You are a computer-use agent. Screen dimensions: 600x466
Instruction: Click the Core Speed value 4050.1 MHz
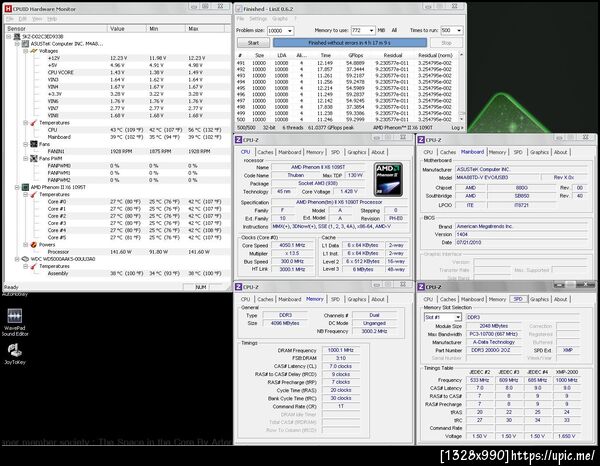coord(292,245)
